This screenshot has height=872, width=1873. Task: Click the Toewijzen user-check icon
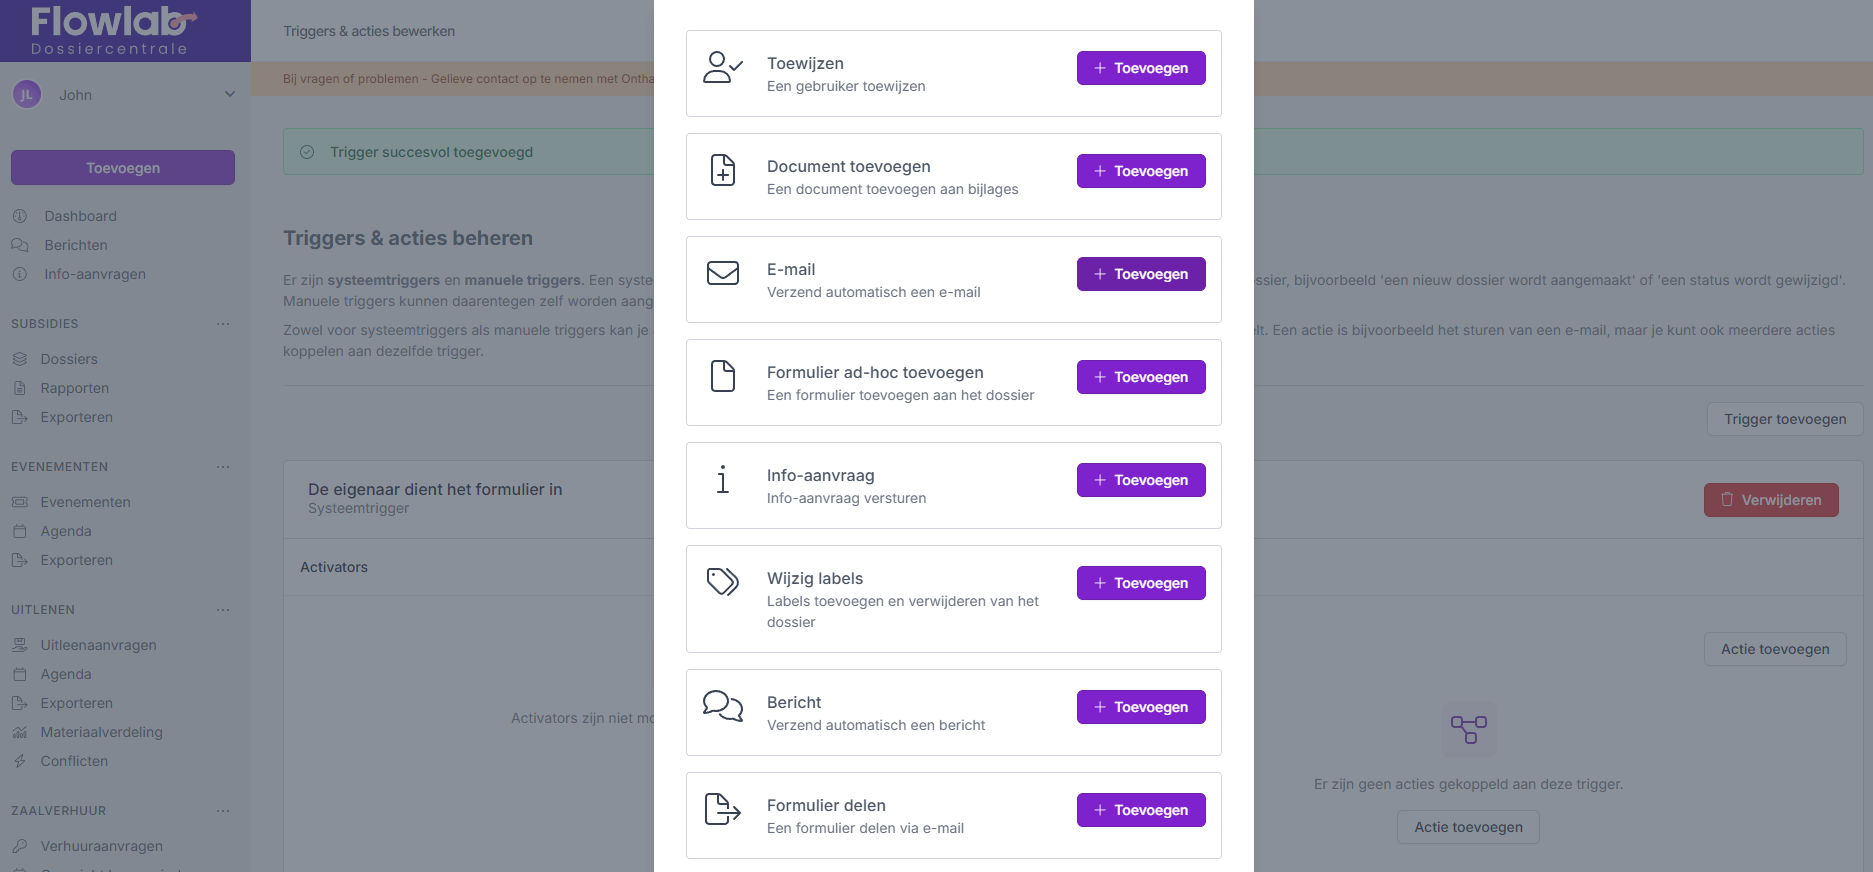tap(722, 68)
